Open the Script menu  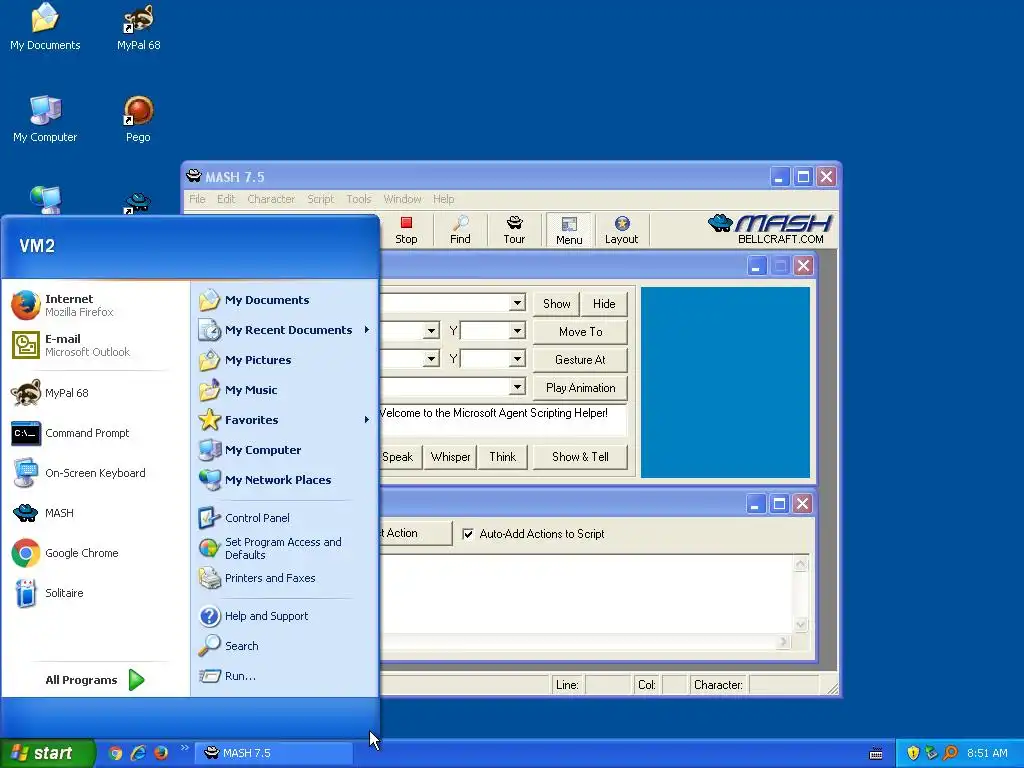point(321,199)
